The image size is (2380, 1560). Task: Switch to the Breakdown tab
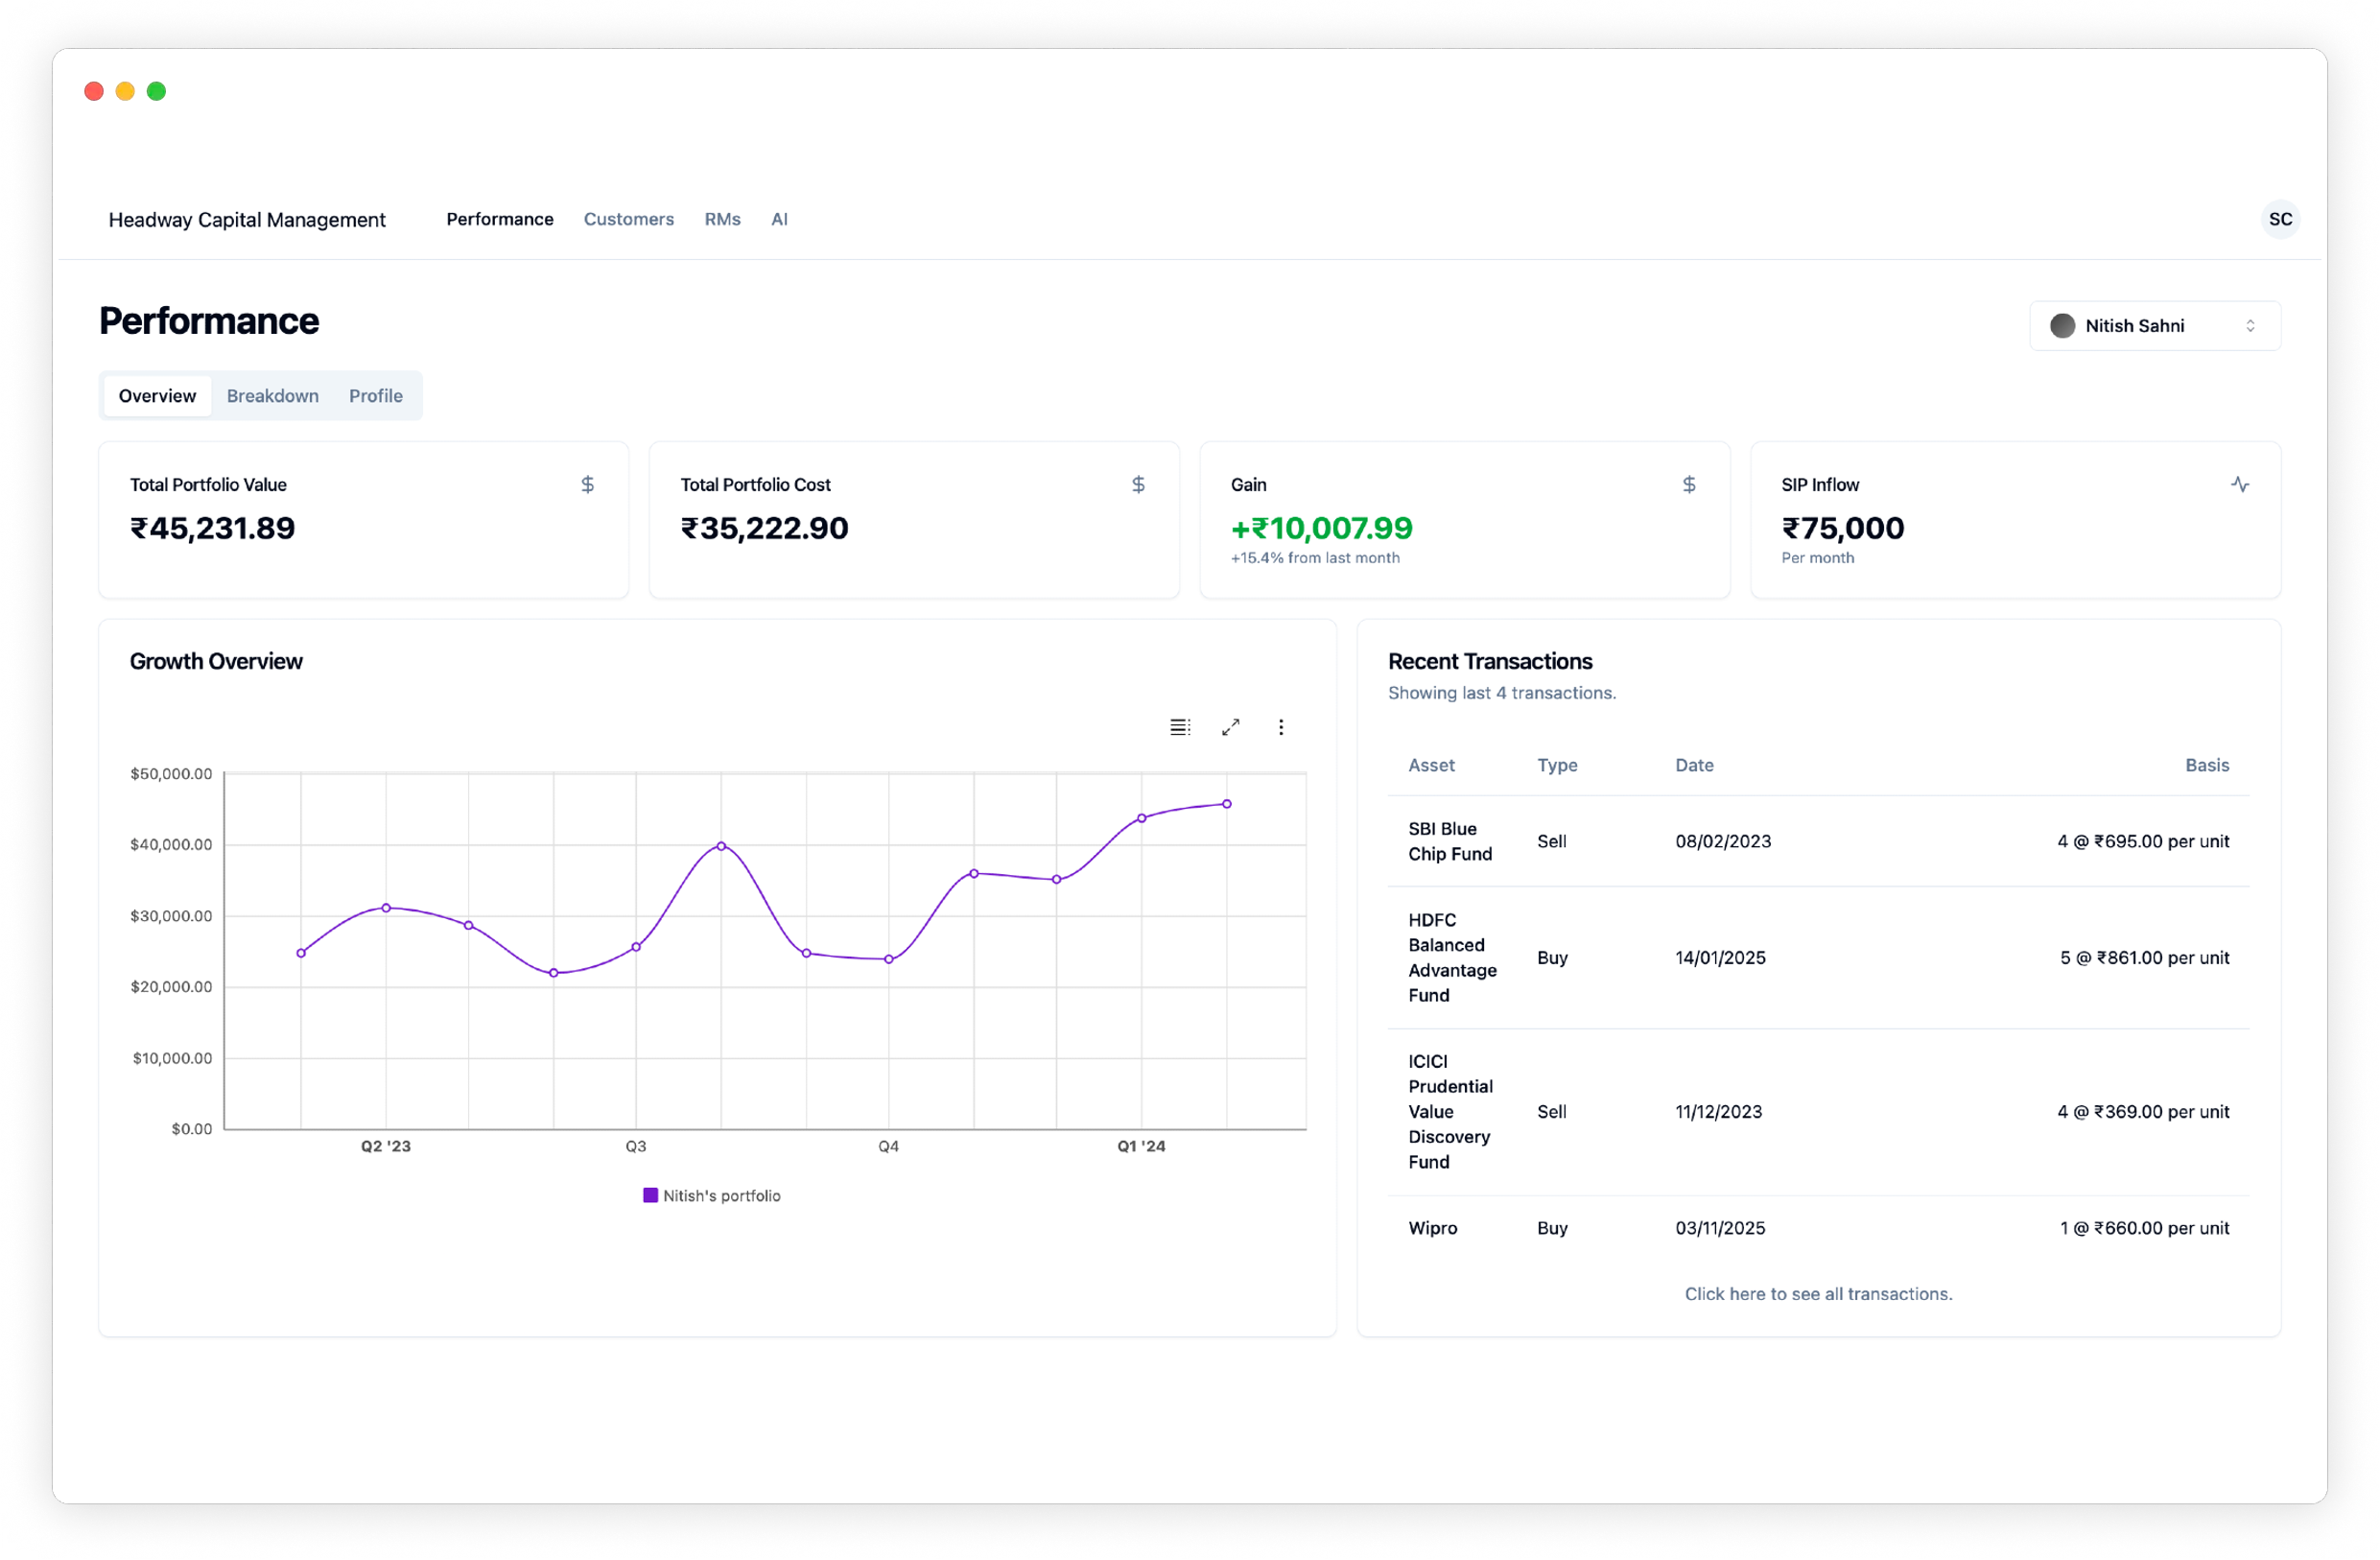click(272, 396)
